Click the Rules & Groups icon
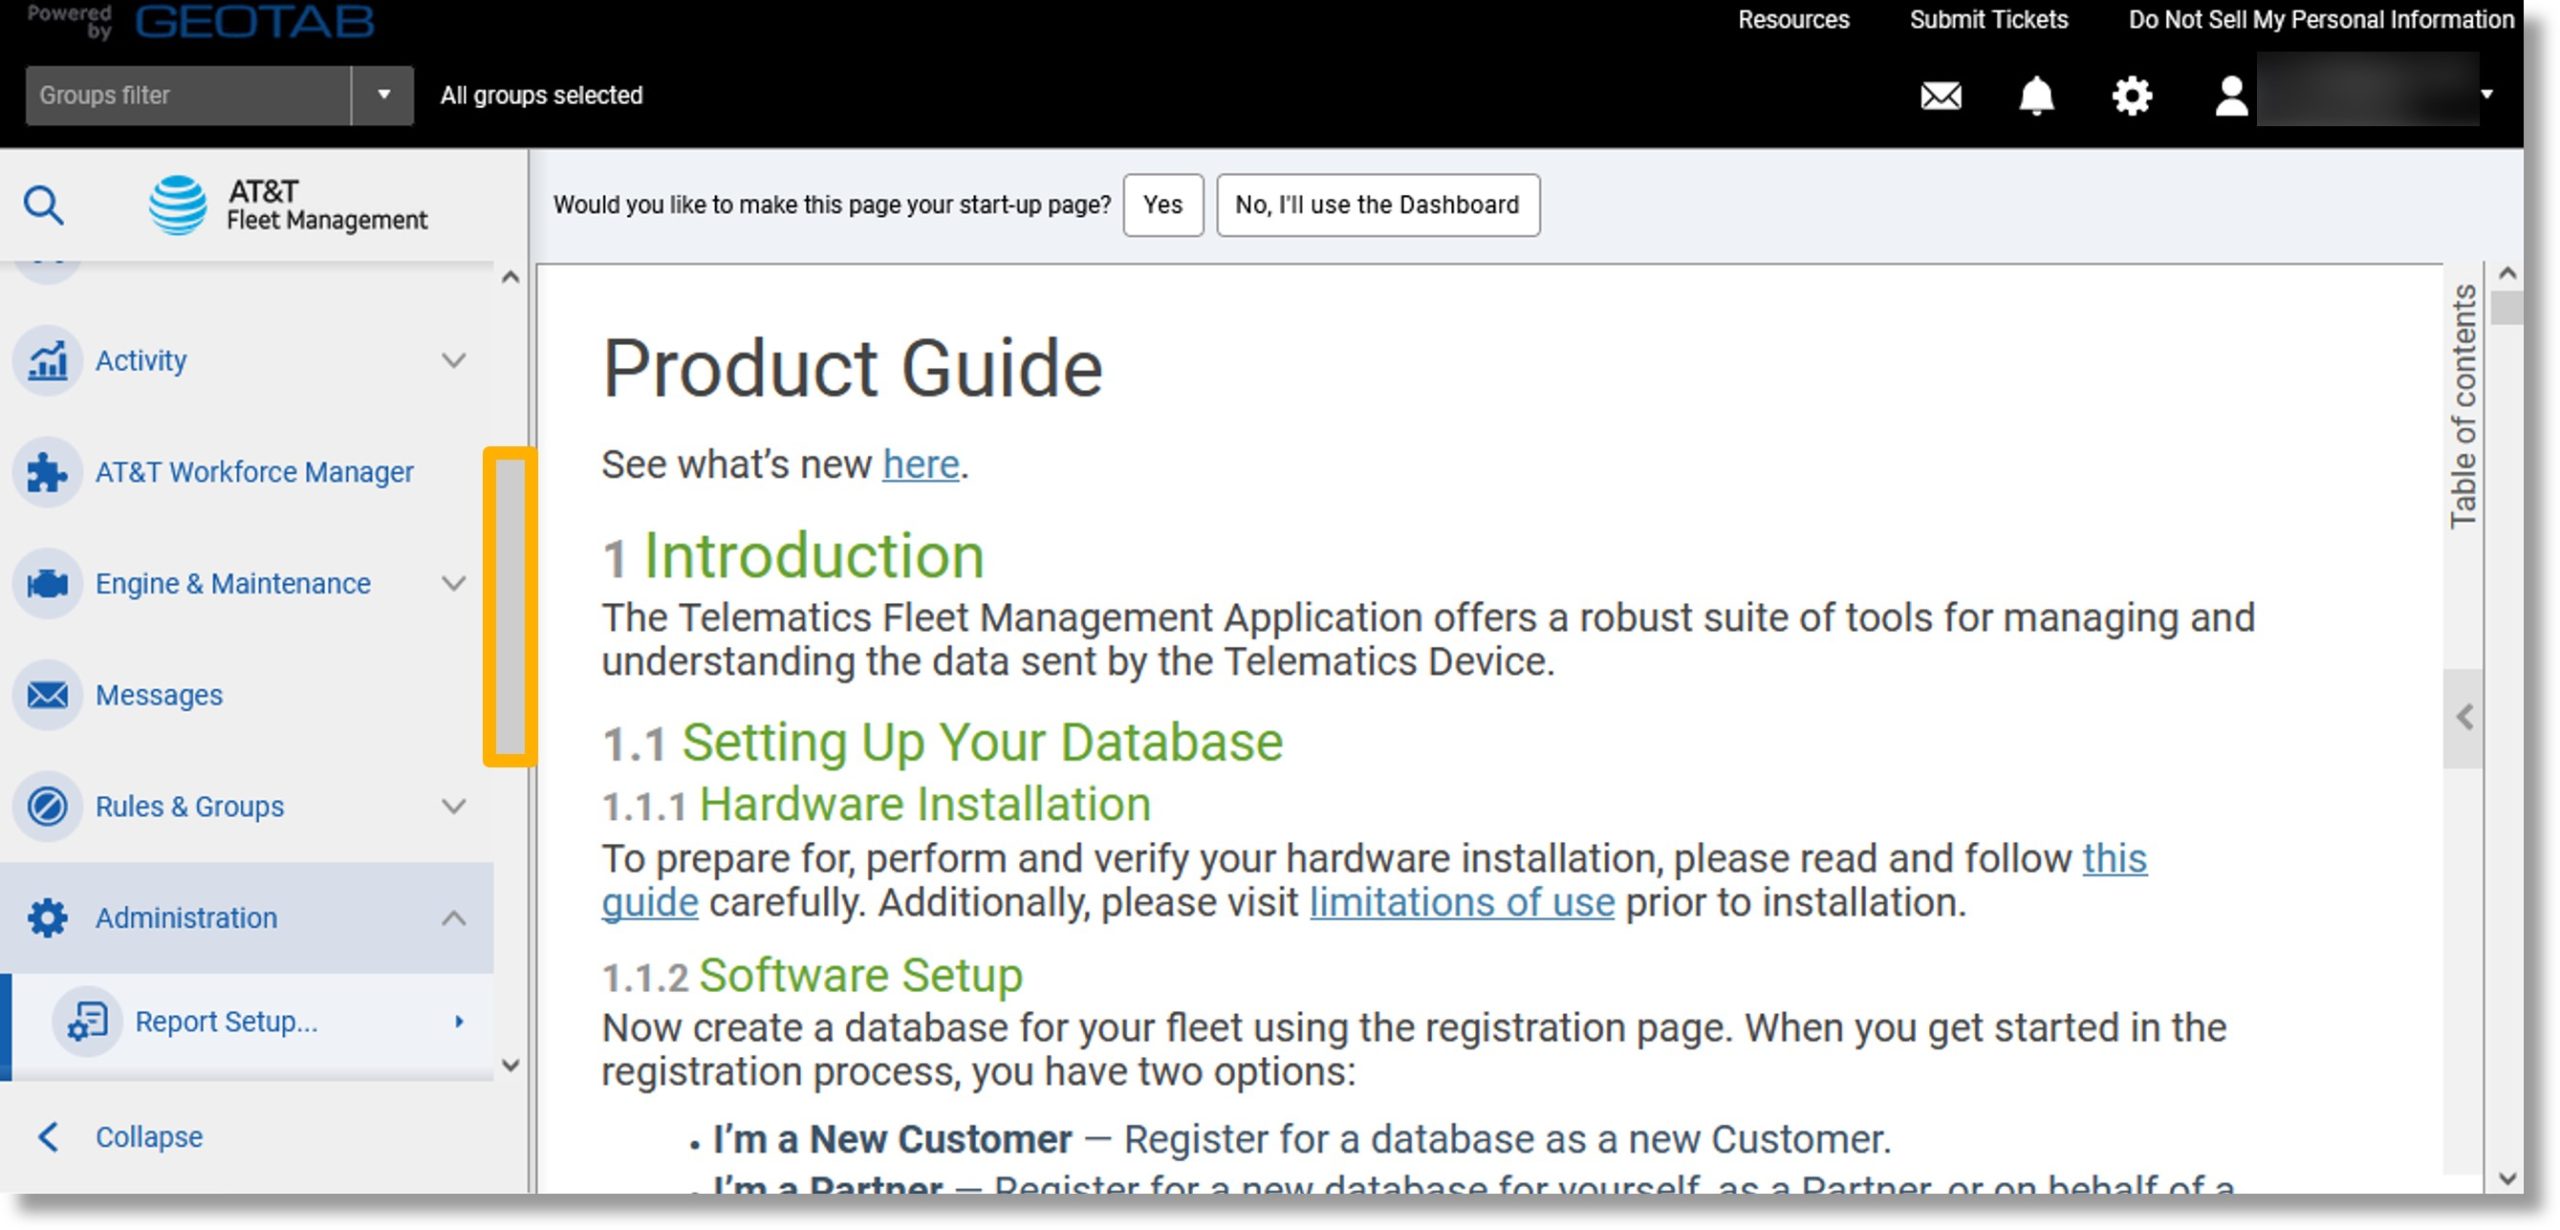 [x=47, y=805]
